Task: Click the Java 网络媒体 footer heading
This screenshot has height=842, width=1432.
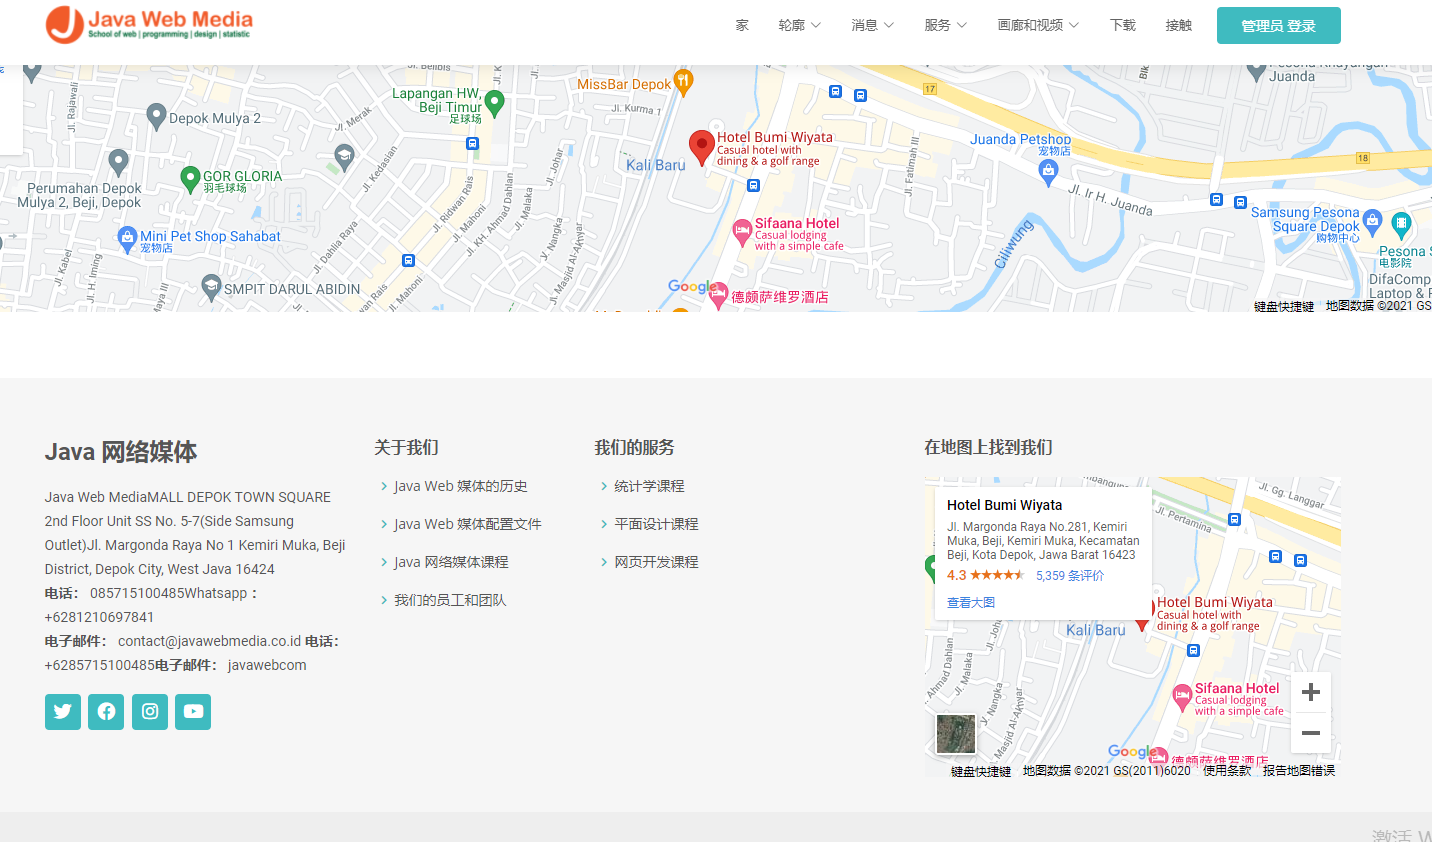Action: (121, 452)
